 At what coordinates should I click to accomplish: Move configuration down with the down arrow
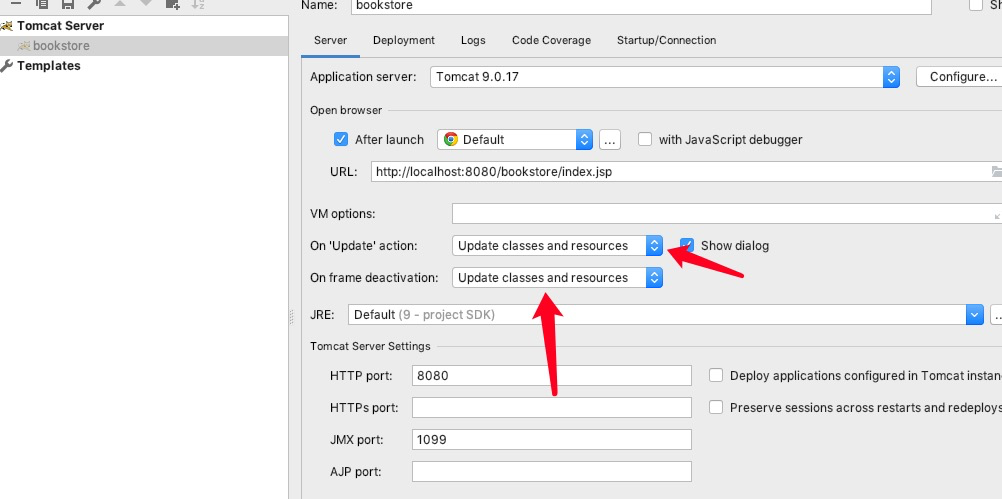click(x=146, y=3)
